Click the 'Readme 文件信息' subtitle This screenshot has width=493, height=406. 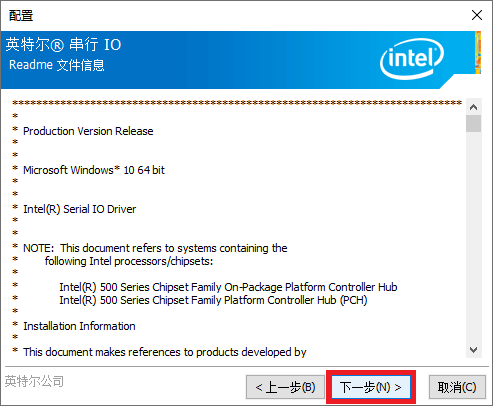pyautogui.click(x=57, y=65)
